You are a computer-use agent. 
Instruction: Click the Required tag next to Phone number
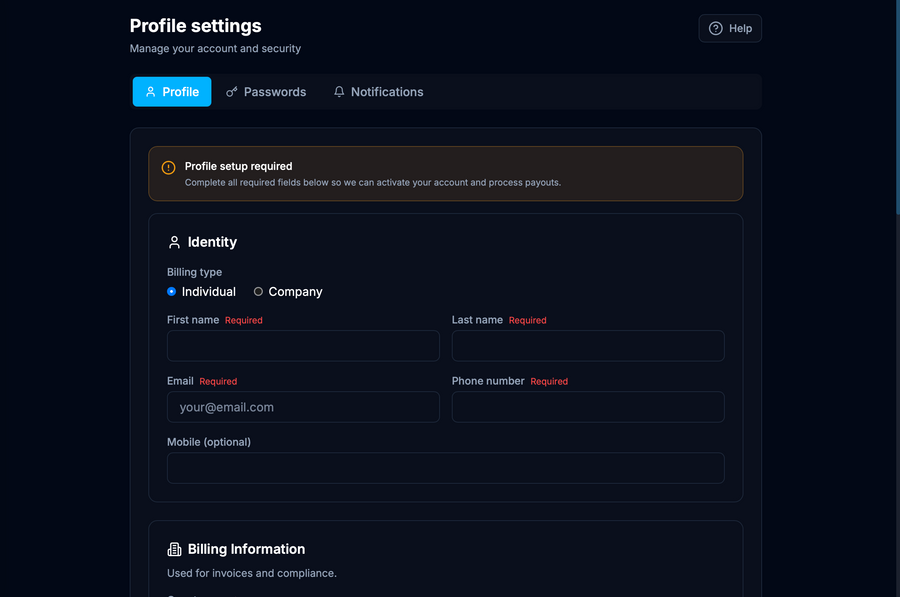(x=549, y=382)
